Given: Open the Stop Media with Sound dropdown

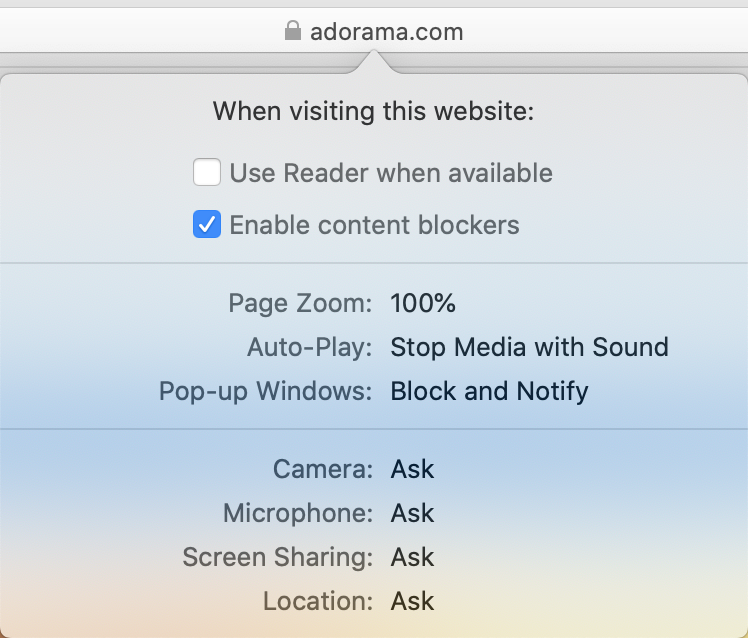Looking at the screenshot, I should (529, 347).
